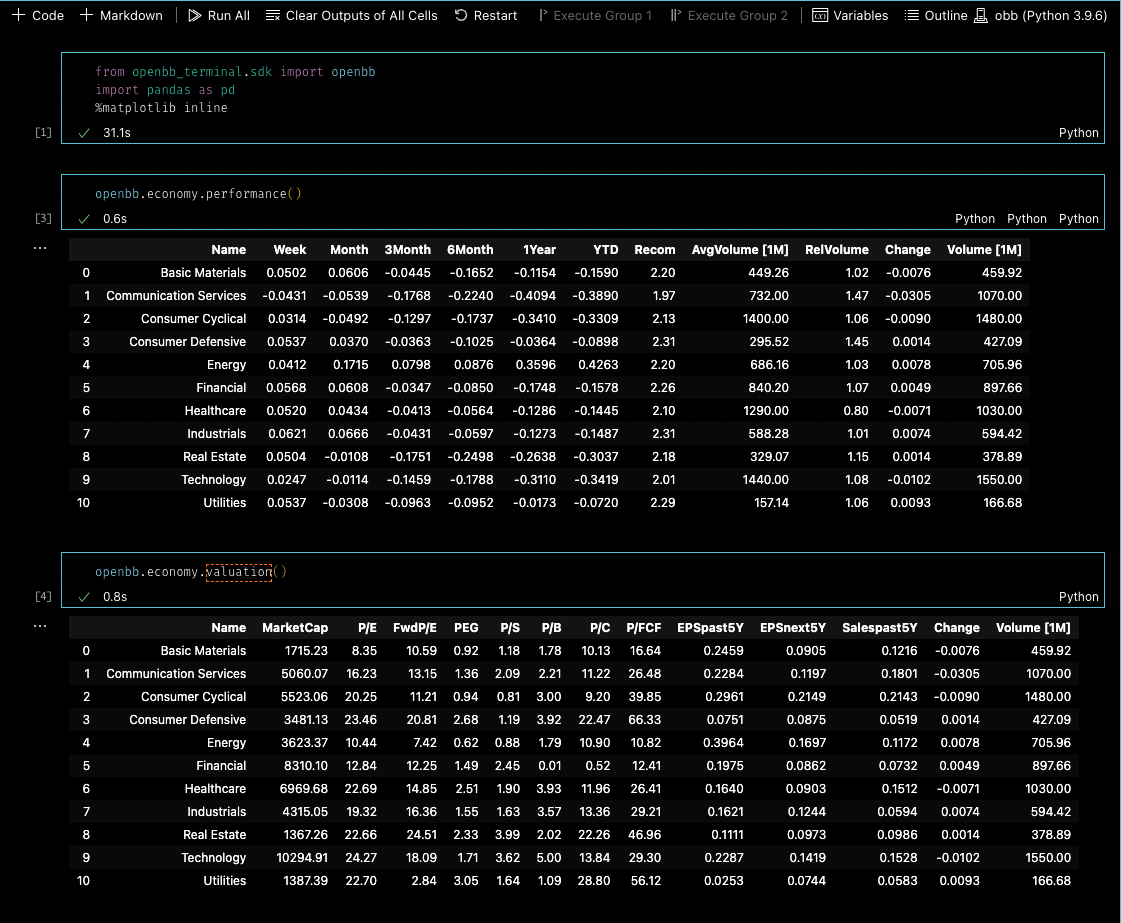Click 3Month column header
This screenshot has height=923, width=1121.
point(408,250)
